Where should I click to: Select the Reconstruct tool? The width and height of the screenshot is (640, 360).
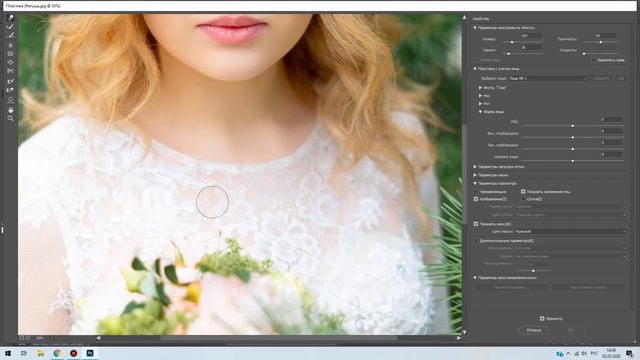(x=11, y=27)
